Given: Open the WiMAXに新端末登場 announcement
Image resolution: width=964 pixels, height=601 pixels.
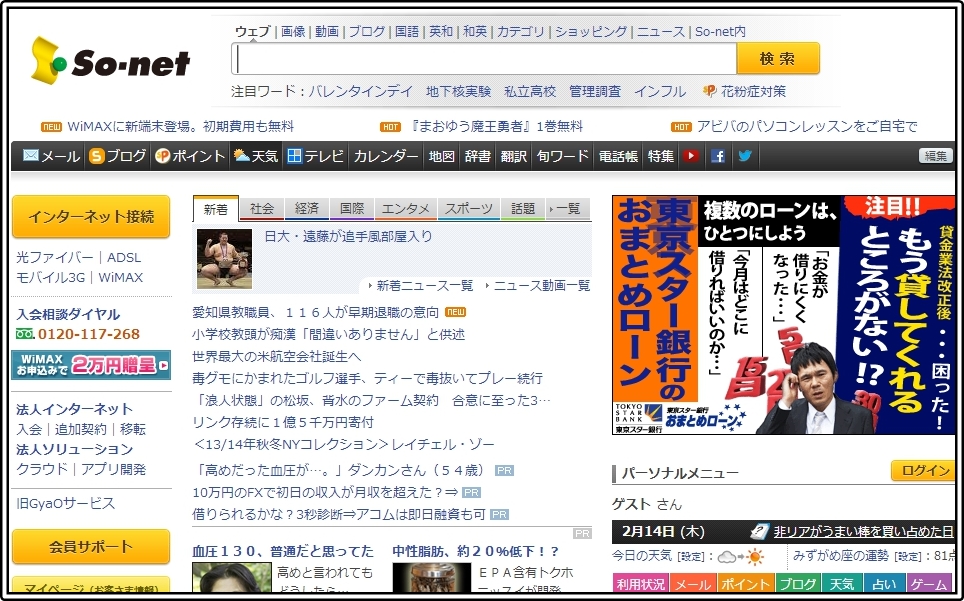Looking at the screenshot, I should coord(180,127).
